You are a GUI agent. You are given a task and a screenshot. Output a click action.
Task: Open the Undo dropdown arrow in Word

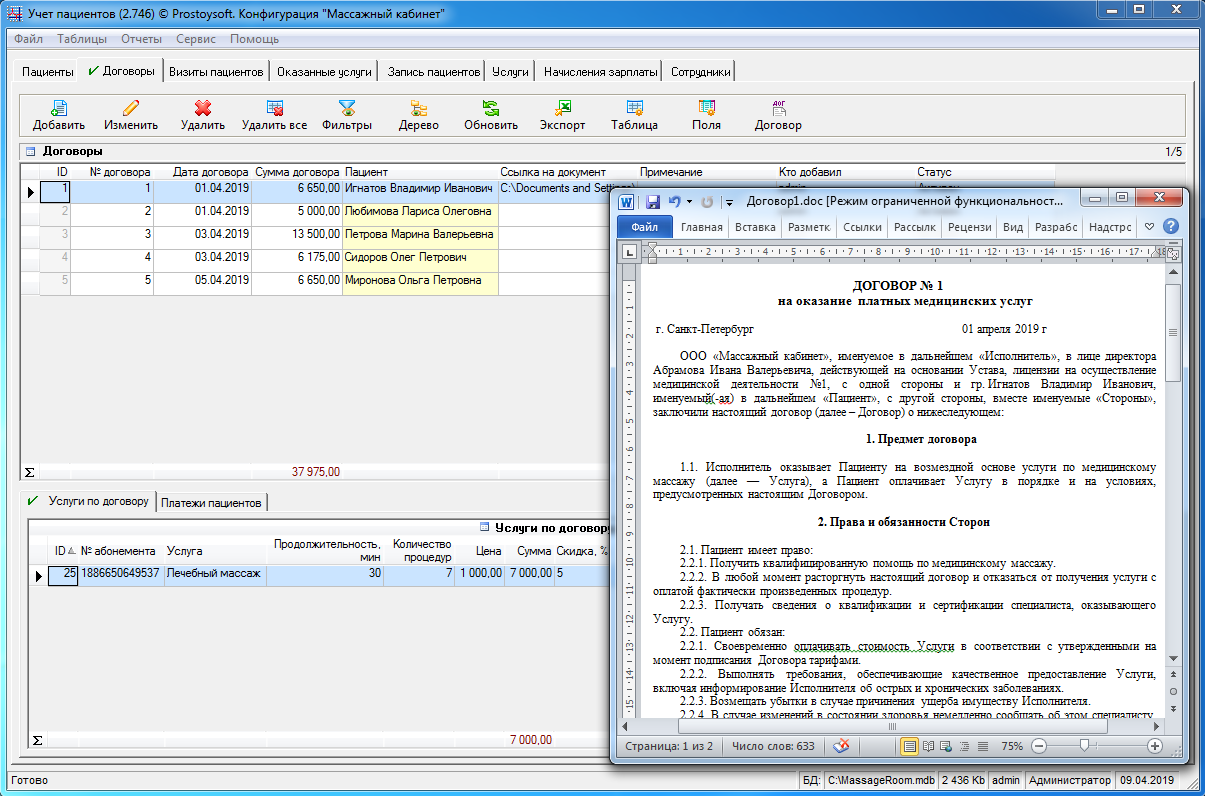pyautogui.click(x=689, y=201)
